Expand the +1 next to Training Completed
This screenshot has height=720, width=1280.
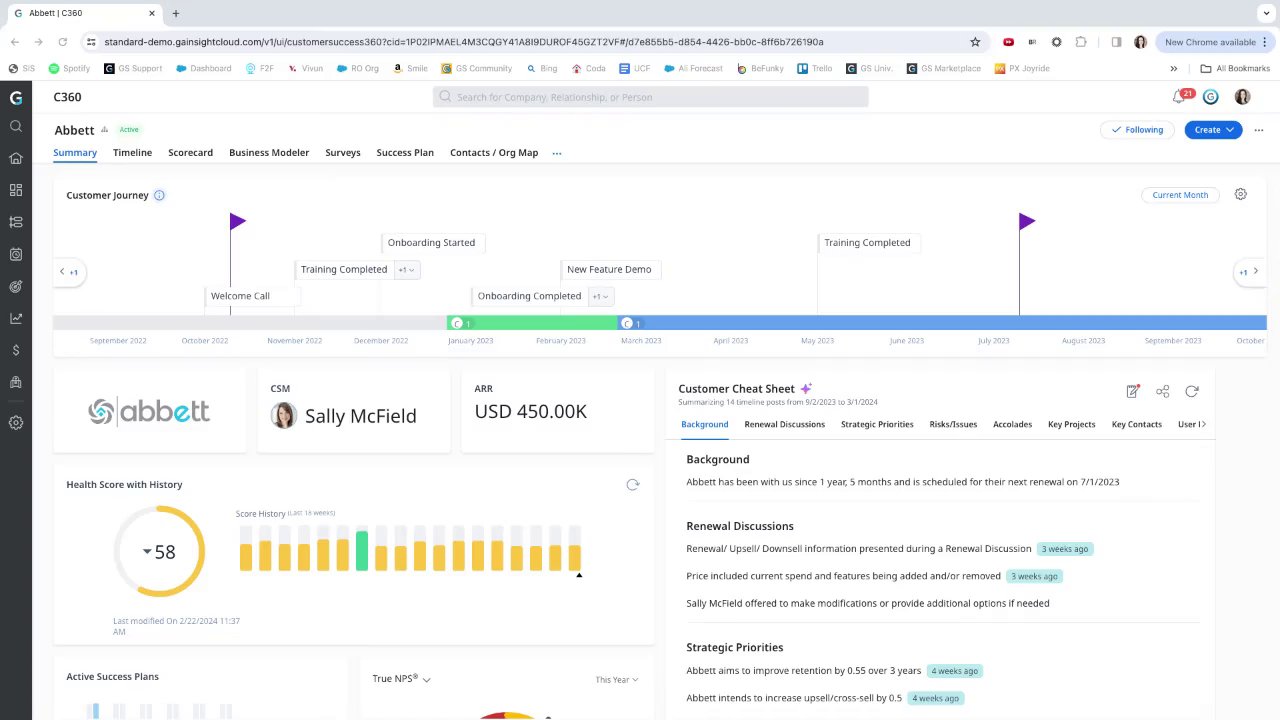point(406,270)
